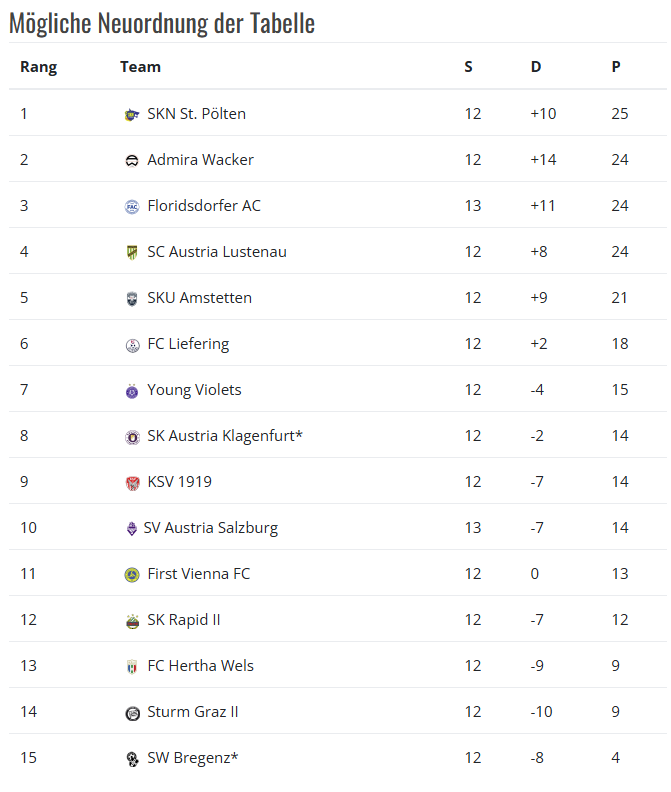The width and height of the screenshot is (671, 792).
Task: Click the Young Violets purple crest
Action: point(132,391)
